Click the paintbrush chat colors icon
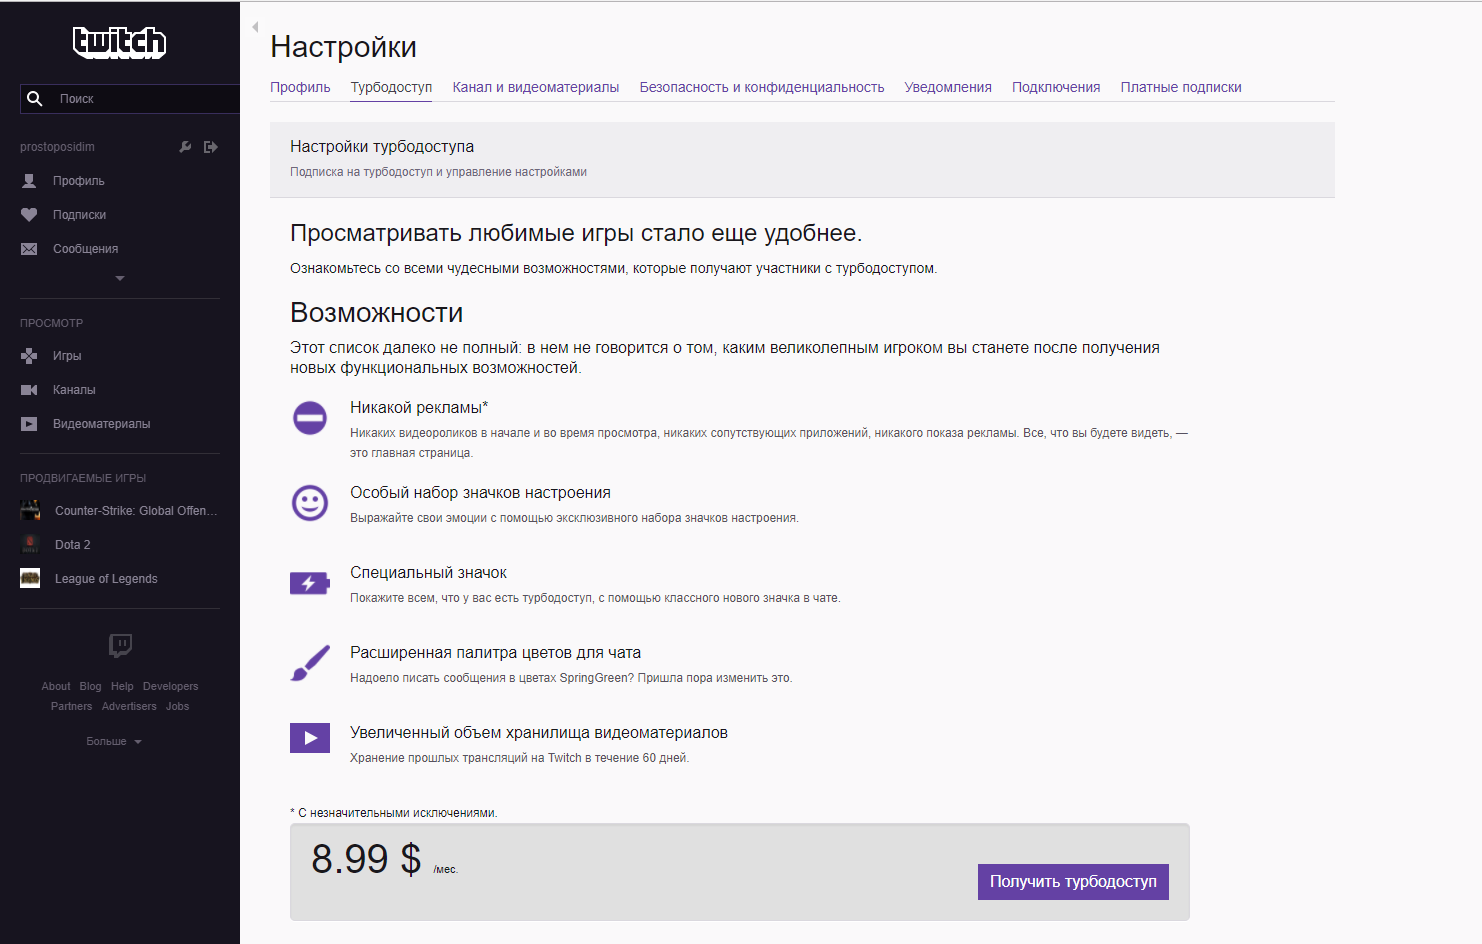 pos(310,663)
